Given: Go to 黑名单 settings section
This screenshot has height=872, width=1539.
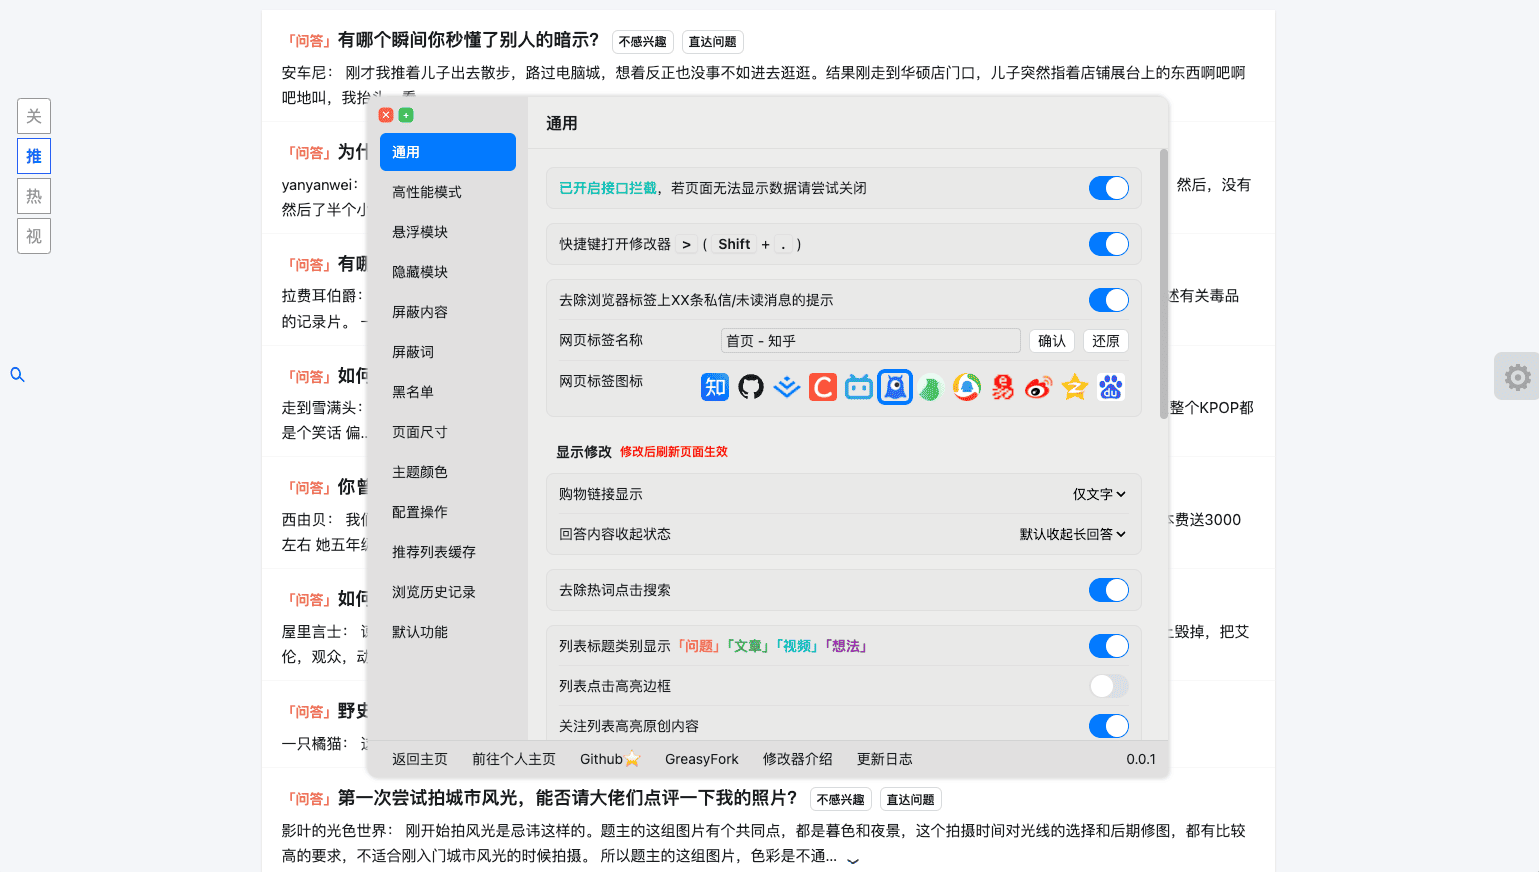Looking at the screenshot, I should click(x=448, y=392).
